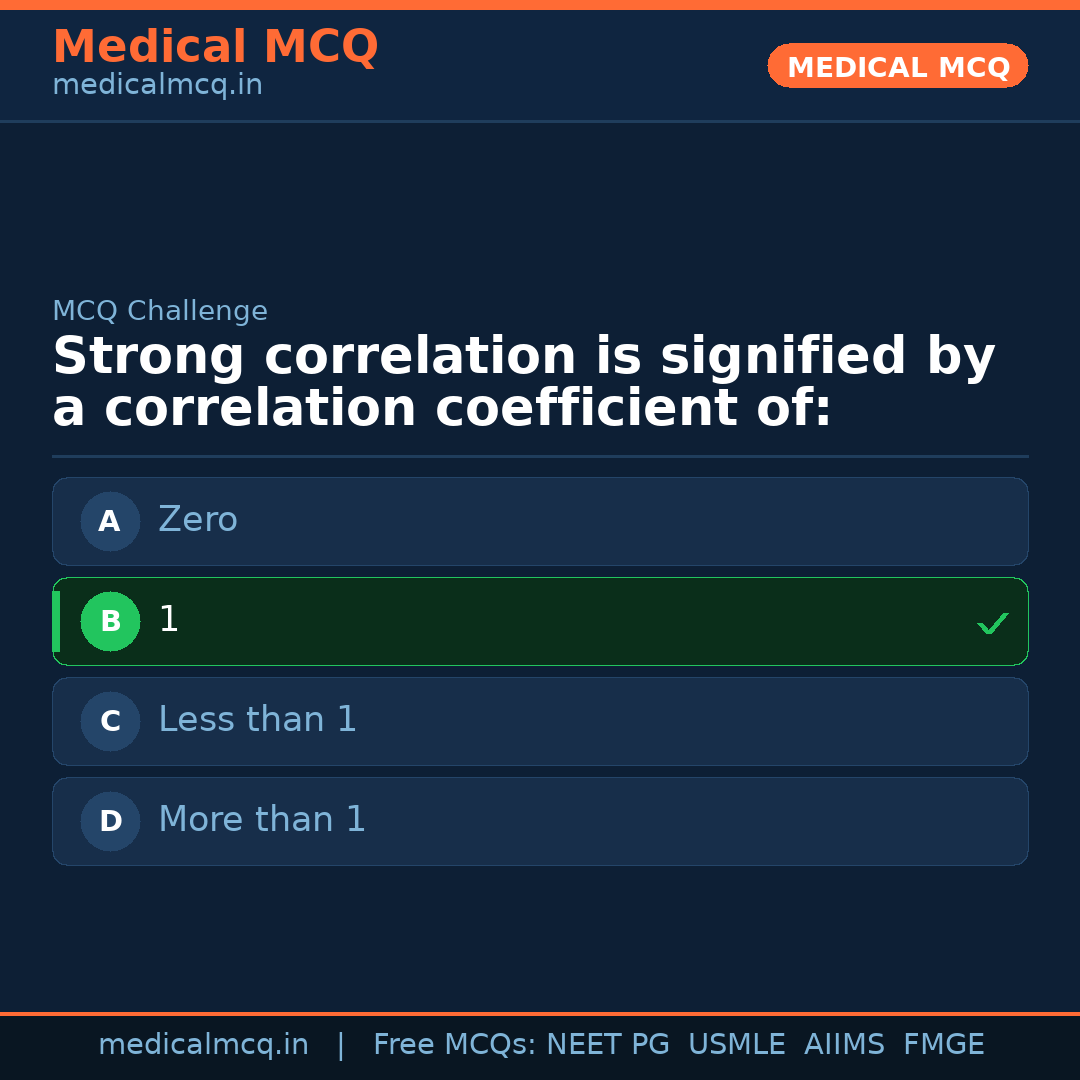Click the "MCQ Challenge" label
Viewport: 1080px width, 1080px height.
(160, 311)
